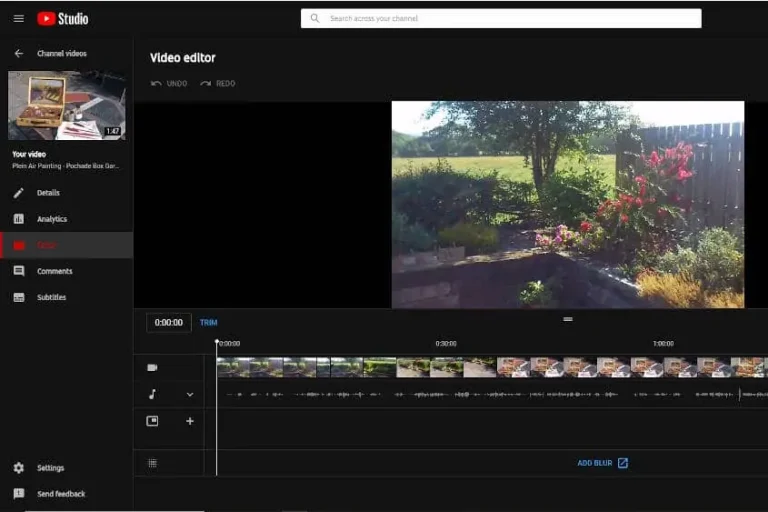Open Analytics in the sidebar
Screen dimensions: 768x512
pyautogui.click(x=52, y=219)
